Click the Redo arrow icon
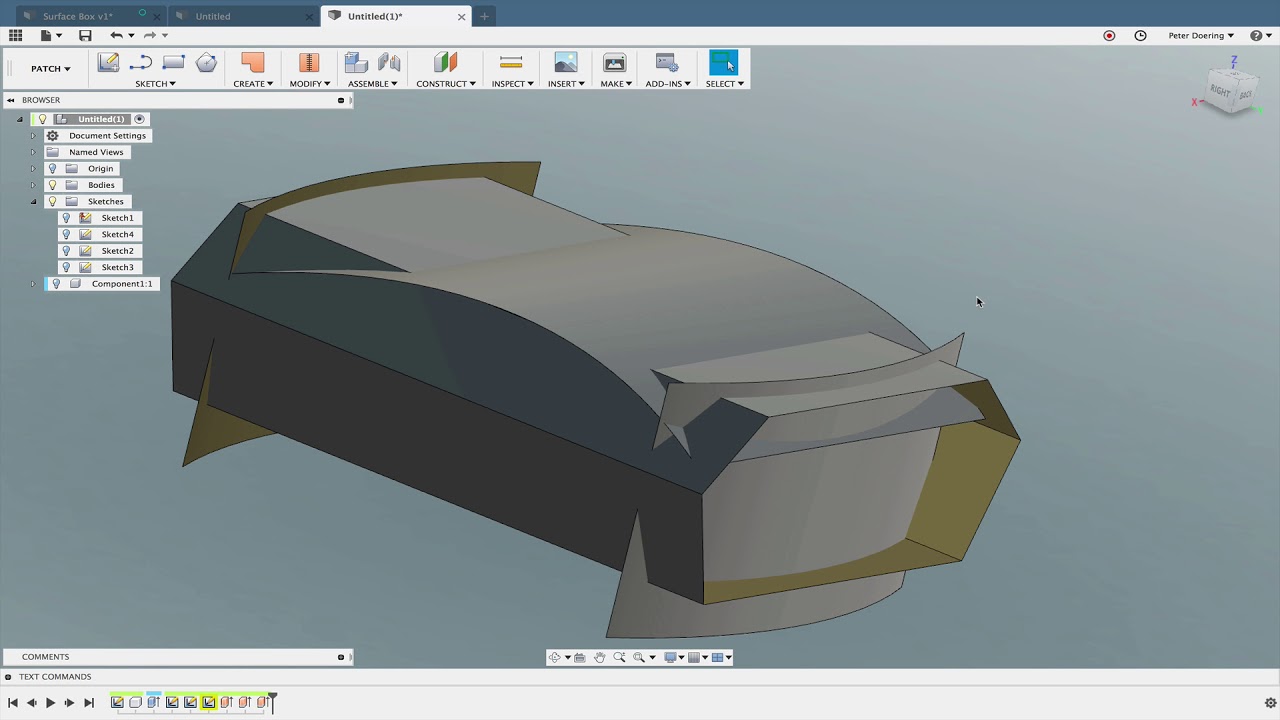 click(x=149, y=35)
